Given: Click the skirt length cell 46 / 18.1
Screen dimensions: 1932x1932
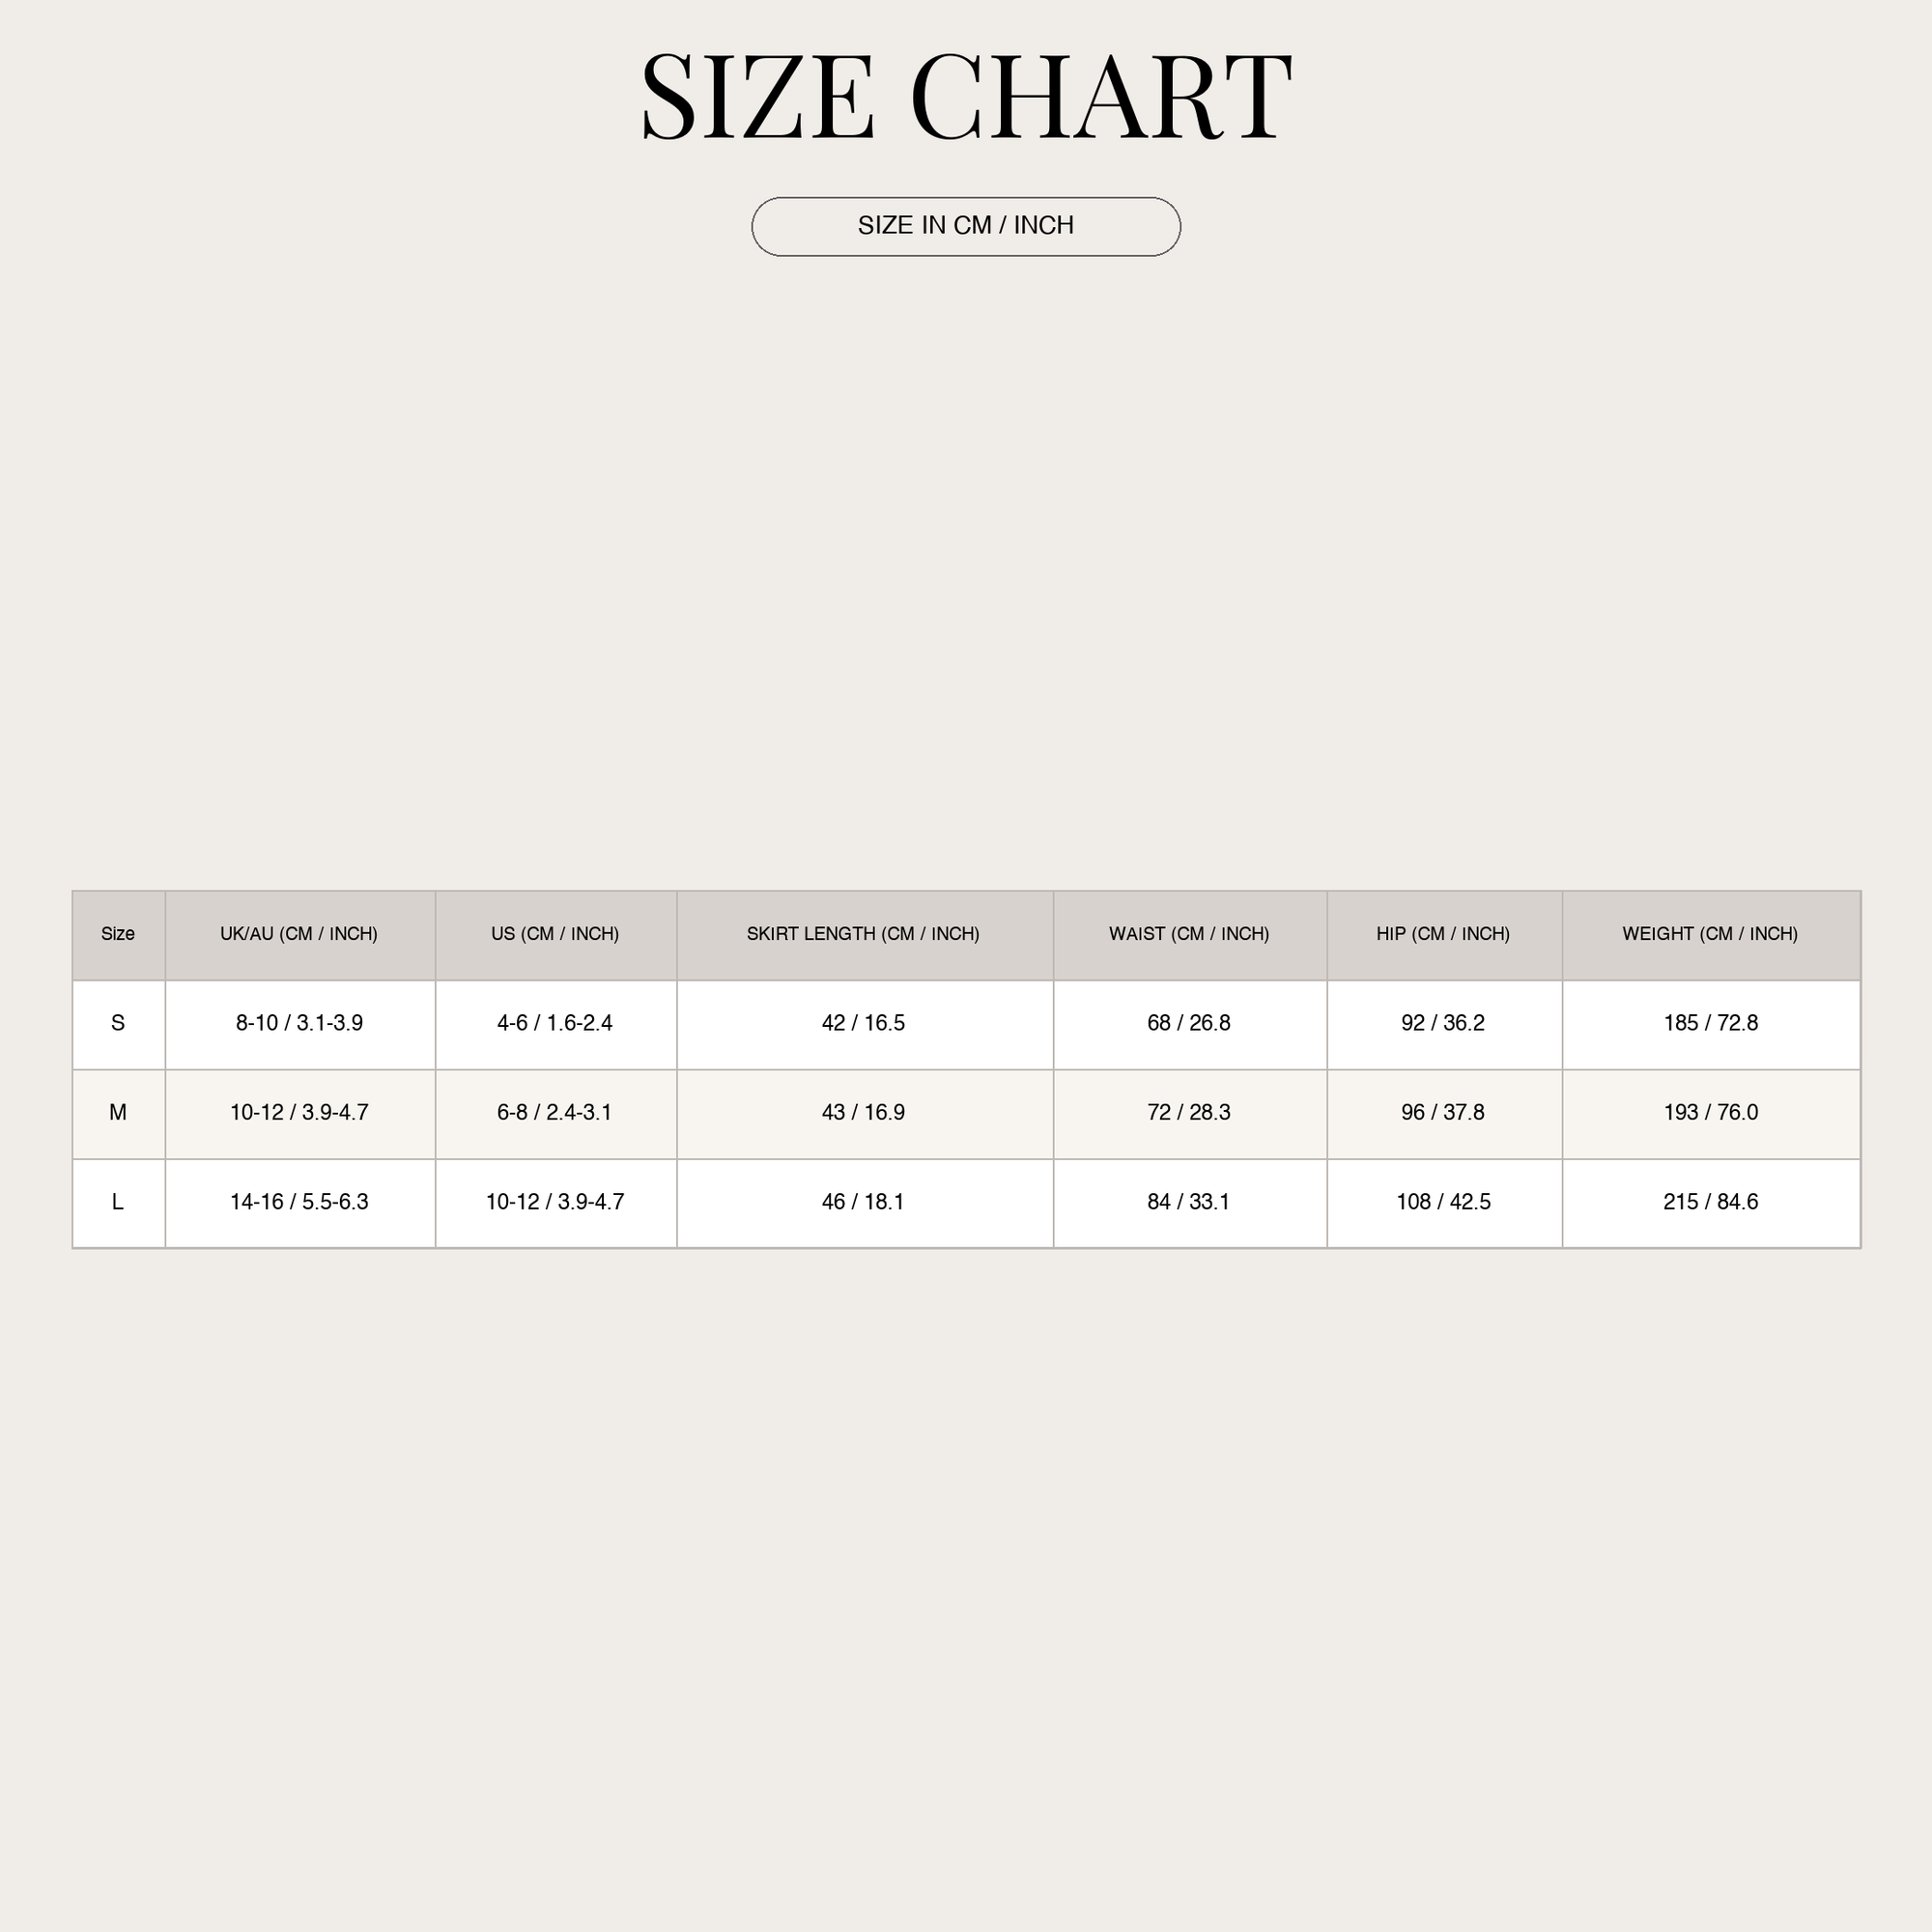Looking at the screenshot, I should click(865, 1203).
